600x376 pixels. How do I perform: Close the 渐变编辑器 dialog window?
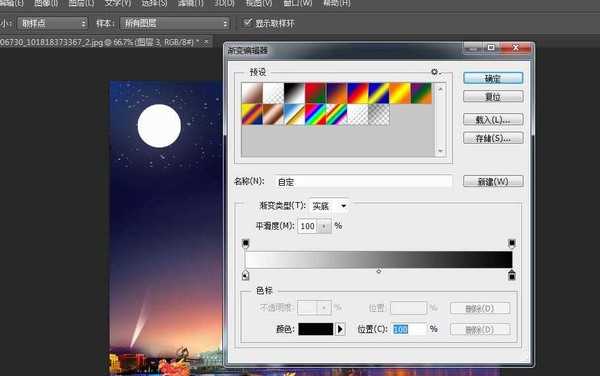click(x=516, y=47)
